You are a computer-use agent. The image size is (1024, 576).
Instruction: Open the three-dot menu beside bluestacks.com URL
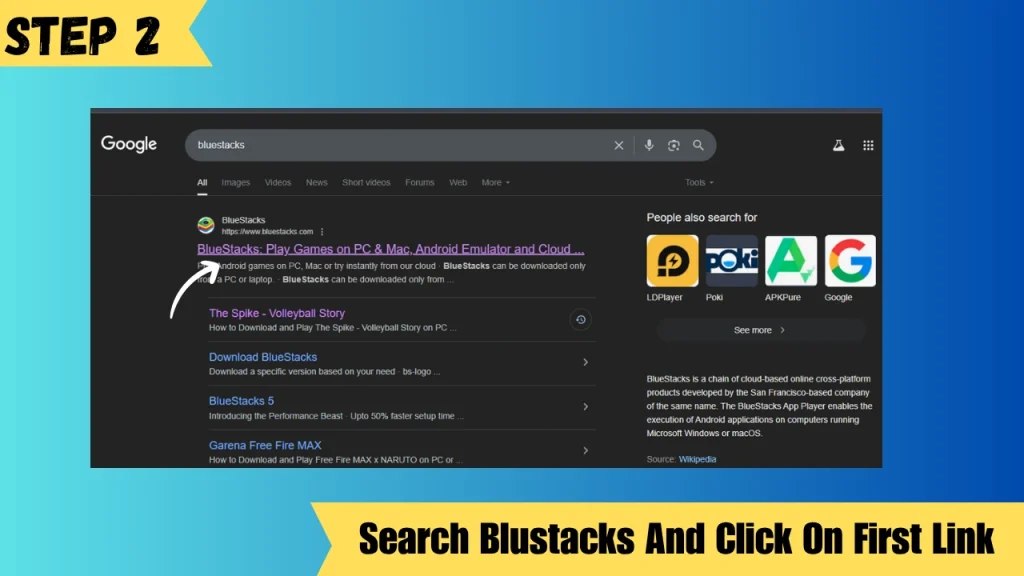pos(322,232)
